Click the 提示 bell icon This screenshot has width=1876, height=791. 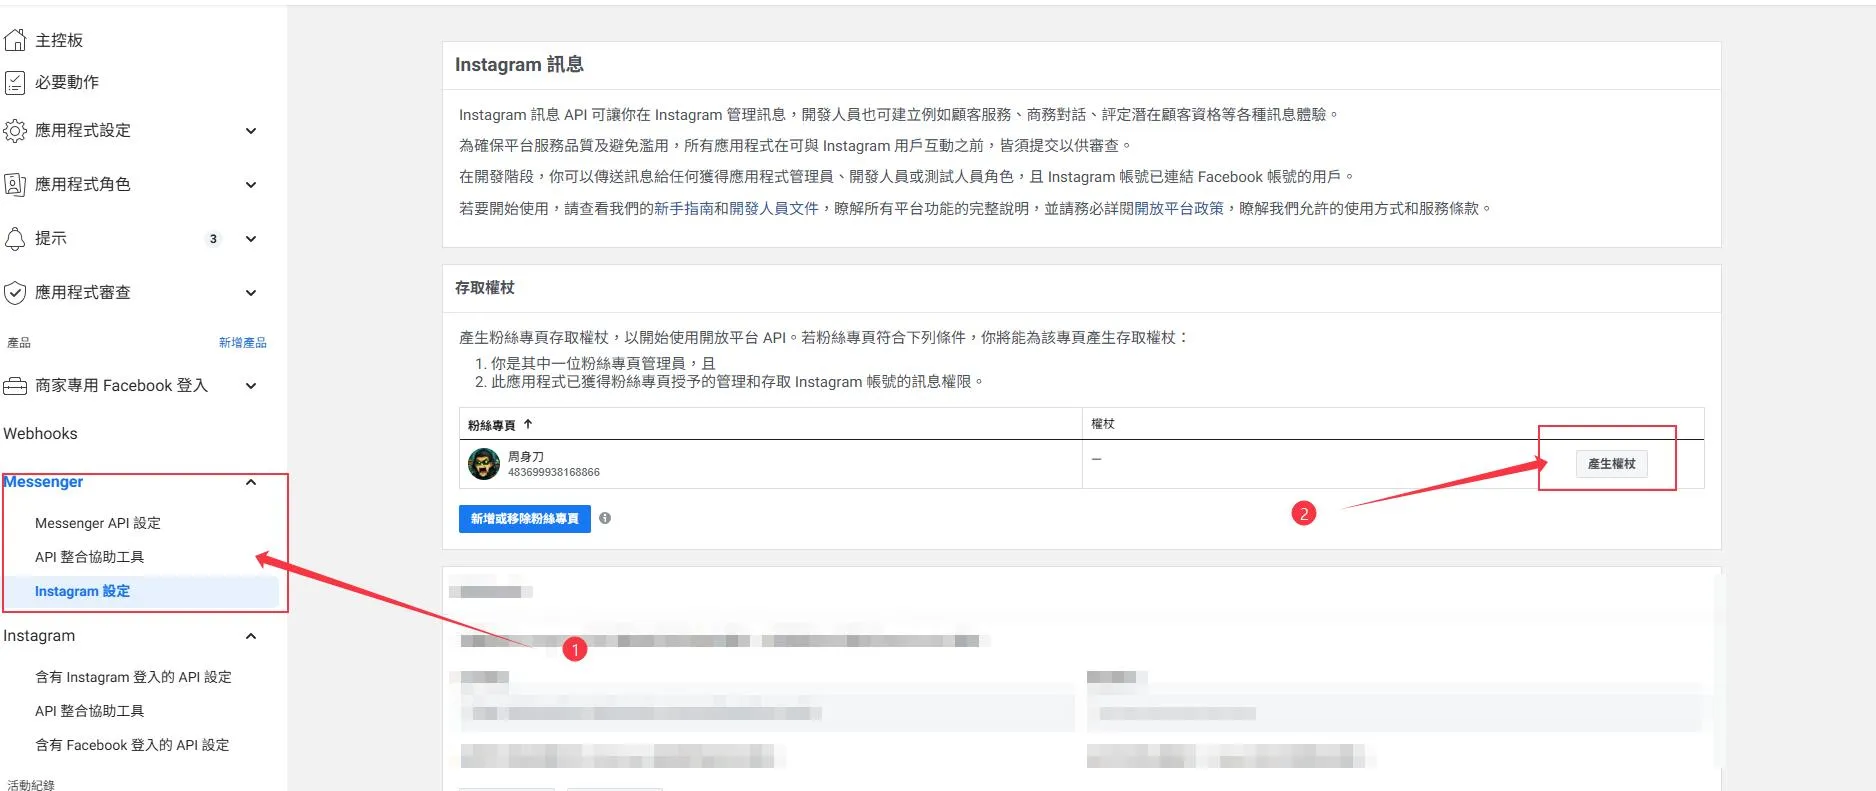pos(15,239)
